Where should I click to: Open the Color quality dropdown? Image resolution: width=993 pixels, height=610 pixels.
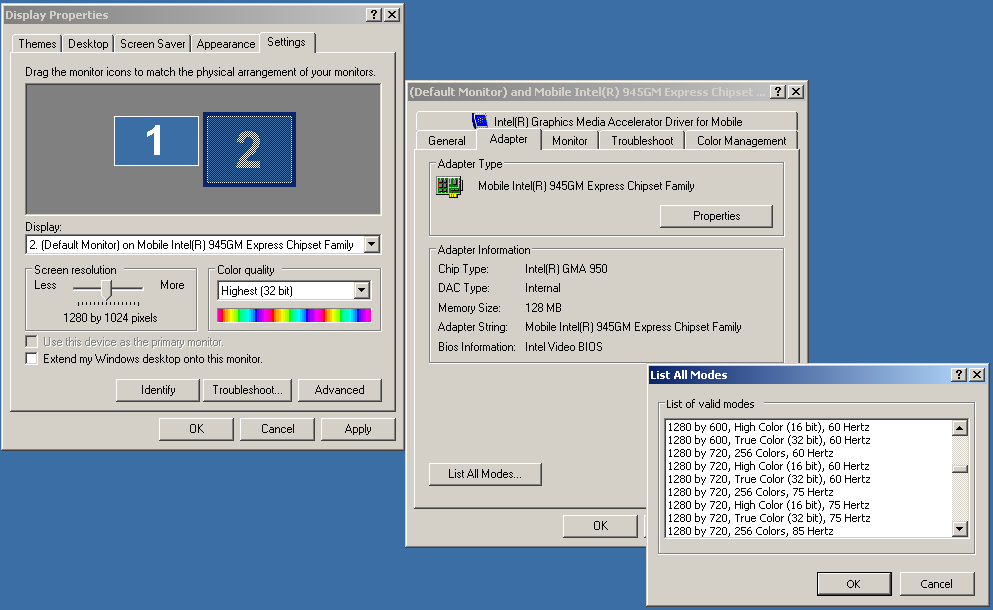(x=361, y=290)
